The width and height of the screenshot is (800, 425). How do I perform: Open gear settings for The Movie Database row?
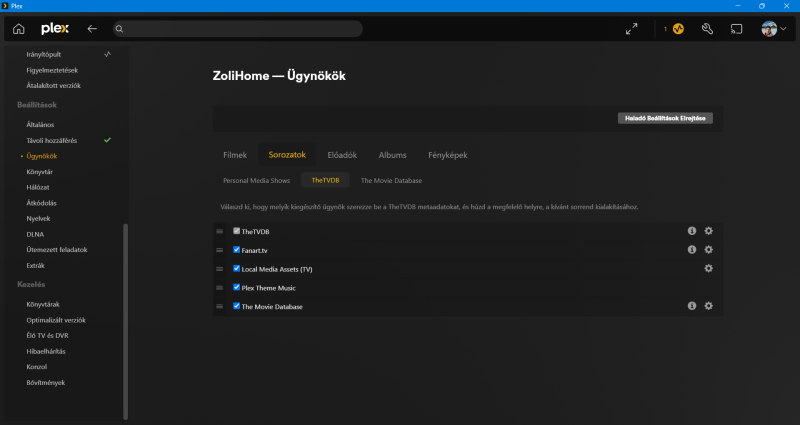pyautogui.click(x=709, y=306)
